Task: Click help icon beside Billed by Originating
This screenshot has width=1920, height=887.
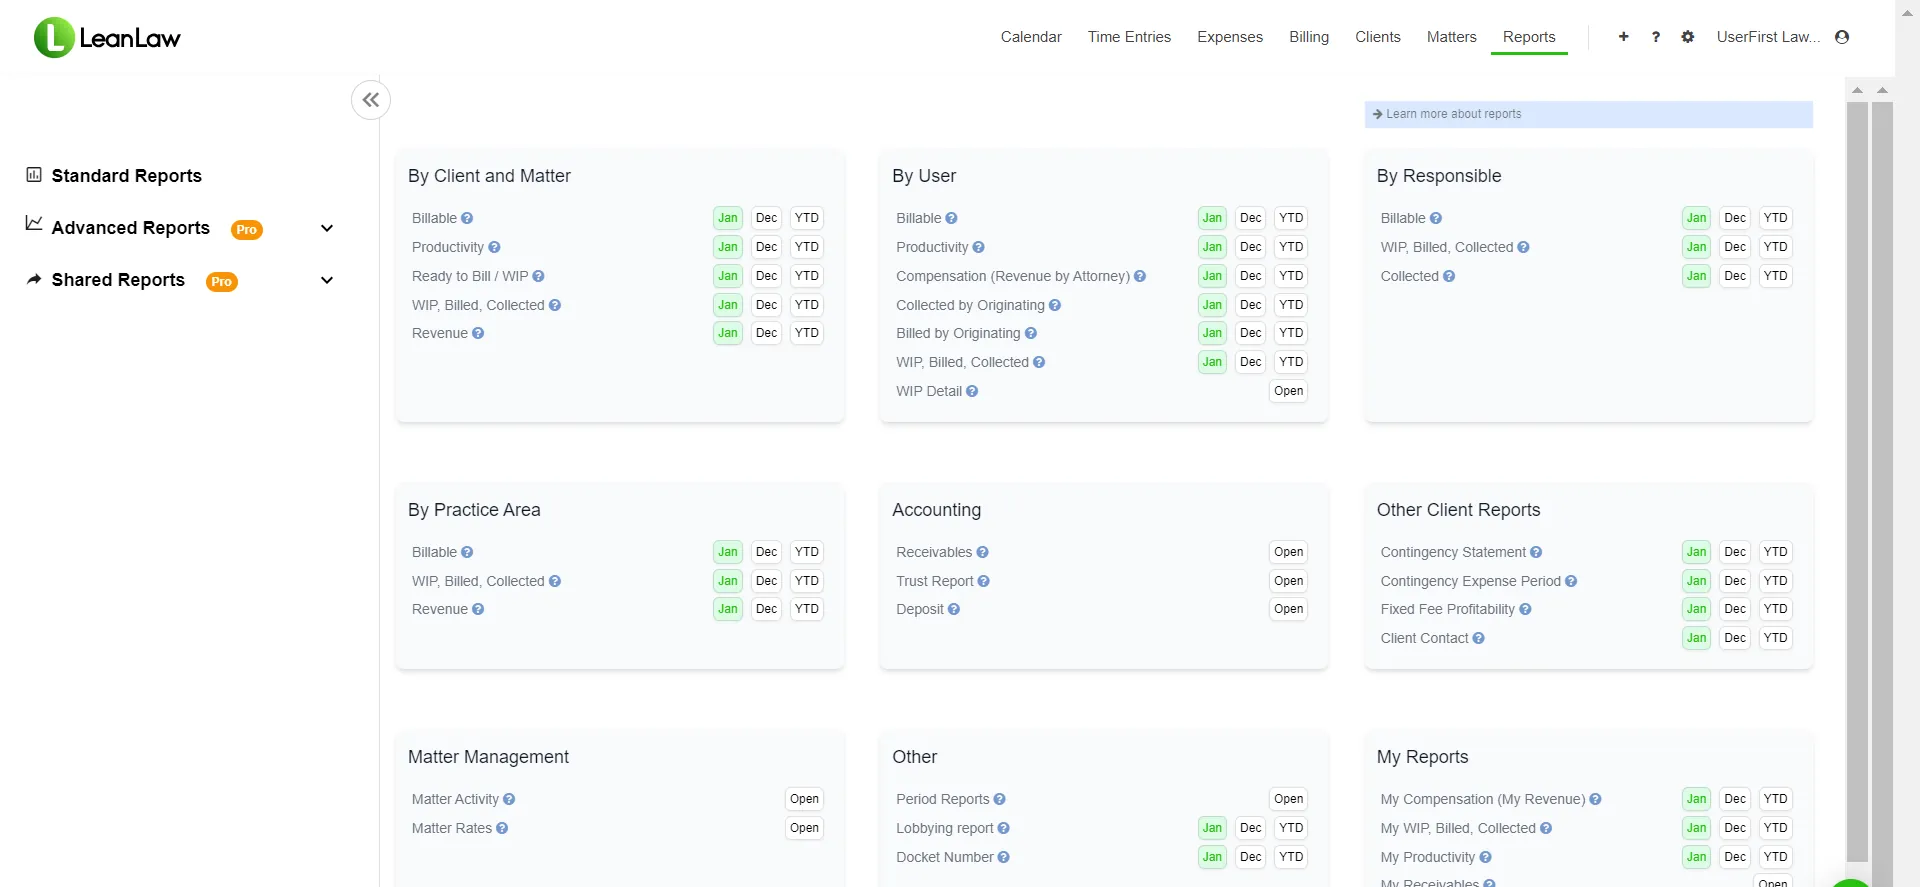Action: pyautogui.click(x=1031, y=333)
